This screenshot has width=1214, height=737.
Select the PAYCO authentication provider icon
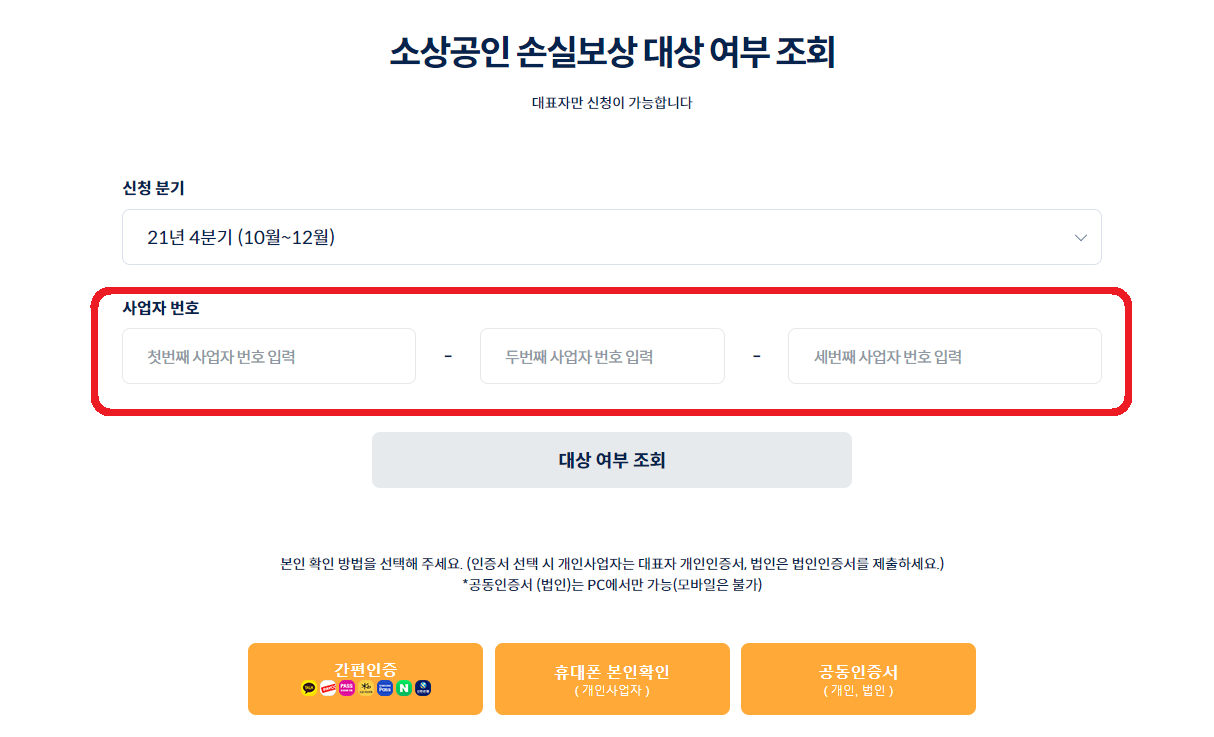pyautogui.click(x=327, y=689)
